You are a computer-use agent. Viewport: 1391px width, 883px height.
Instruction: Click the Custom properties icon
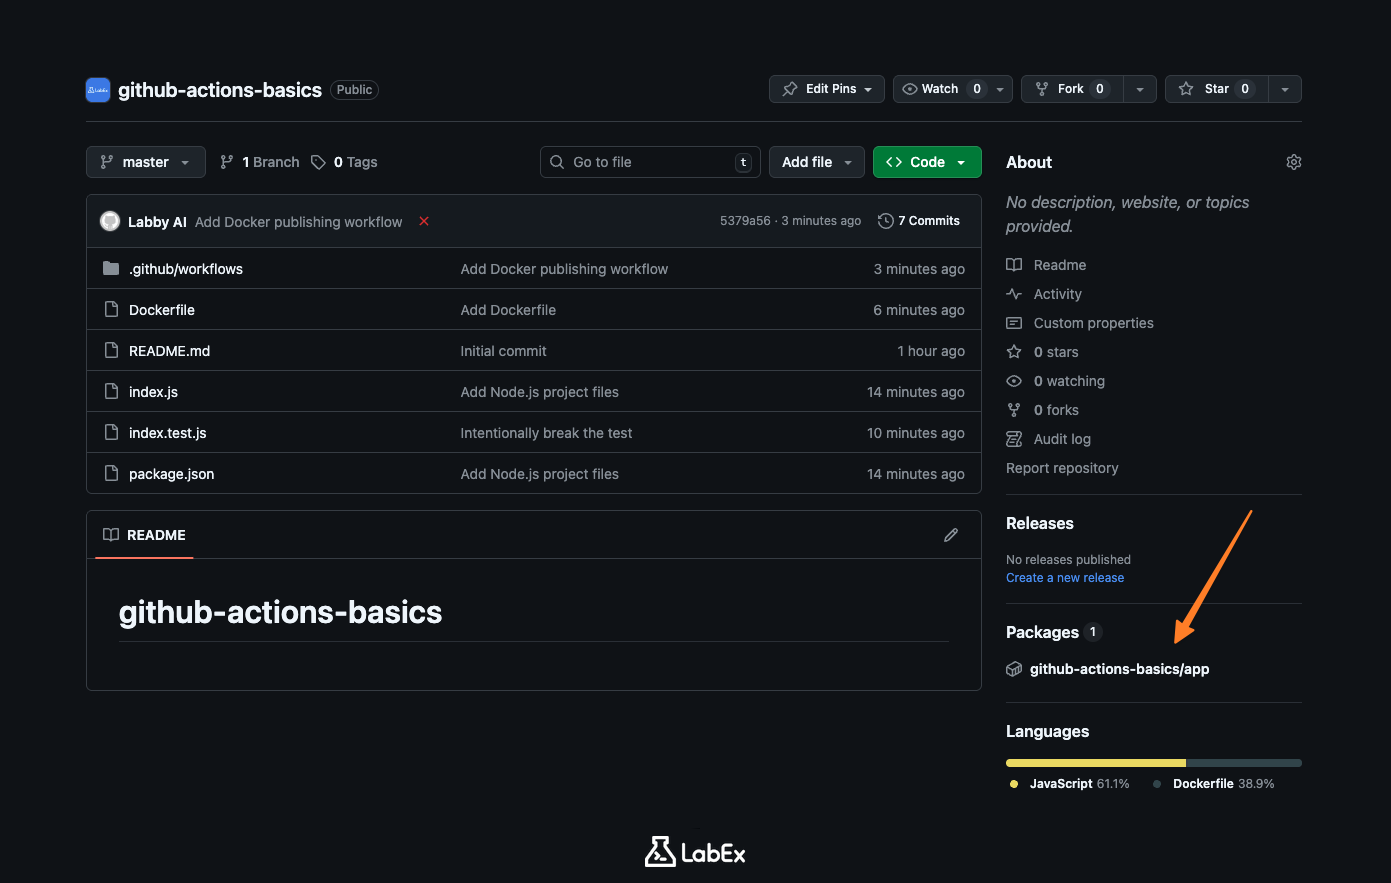(1014, 323)
